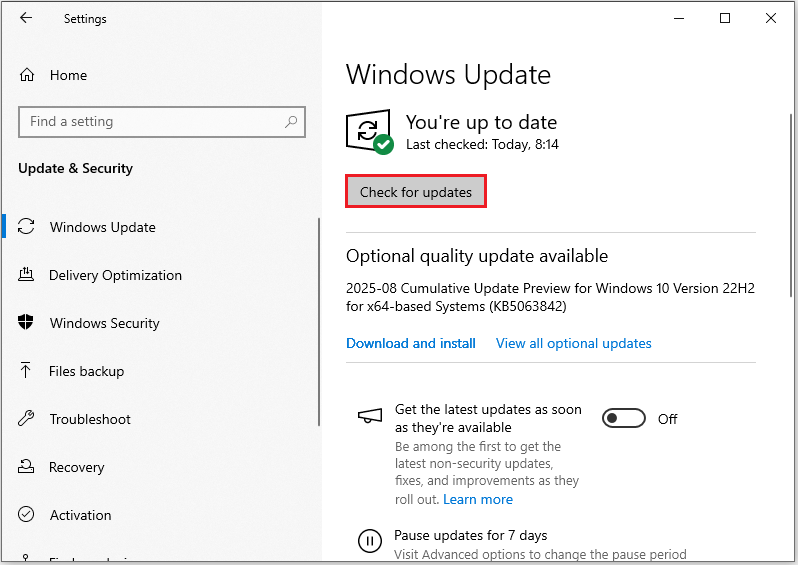This screenshot has width=798, height=565.
Task: Click Download and install link
Action: tap(411, 343)
